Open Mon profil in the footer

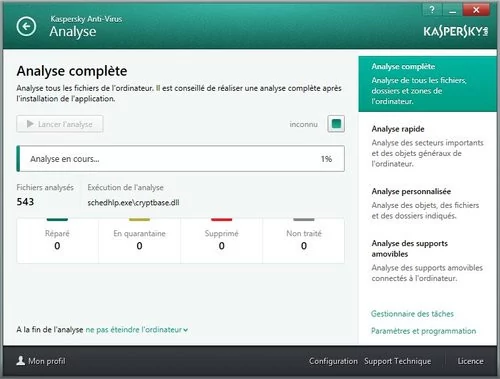pos(41,361)
